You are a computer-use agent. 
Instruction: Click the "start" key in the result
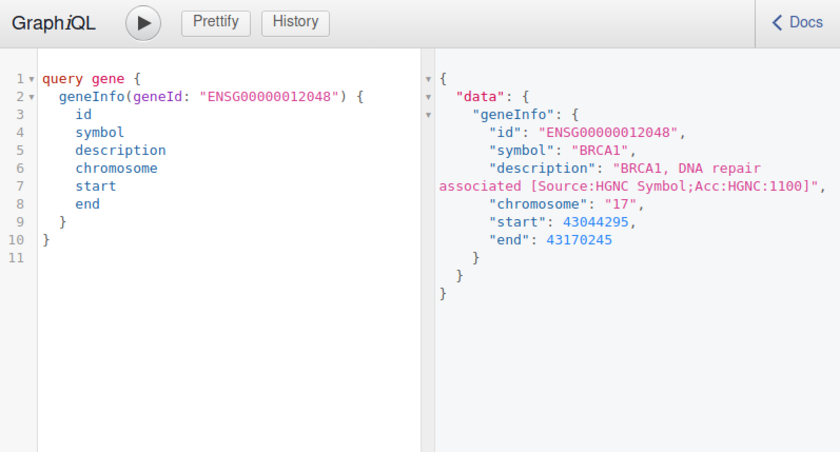pyautogui.click(x=517, y=222)
